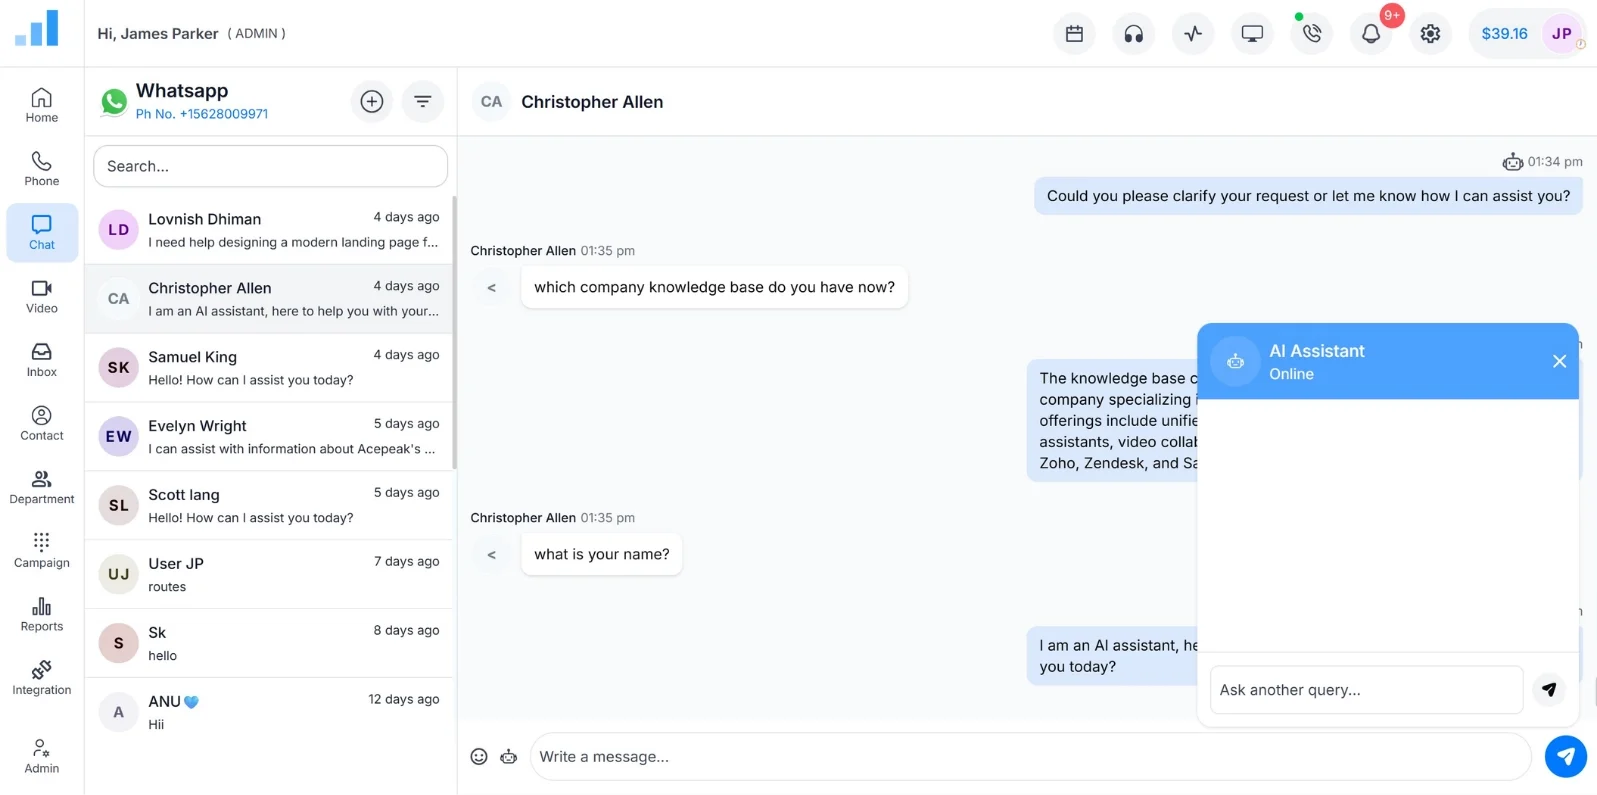
Task: Click the $39.16 balance
Action: click(1504, 34)
